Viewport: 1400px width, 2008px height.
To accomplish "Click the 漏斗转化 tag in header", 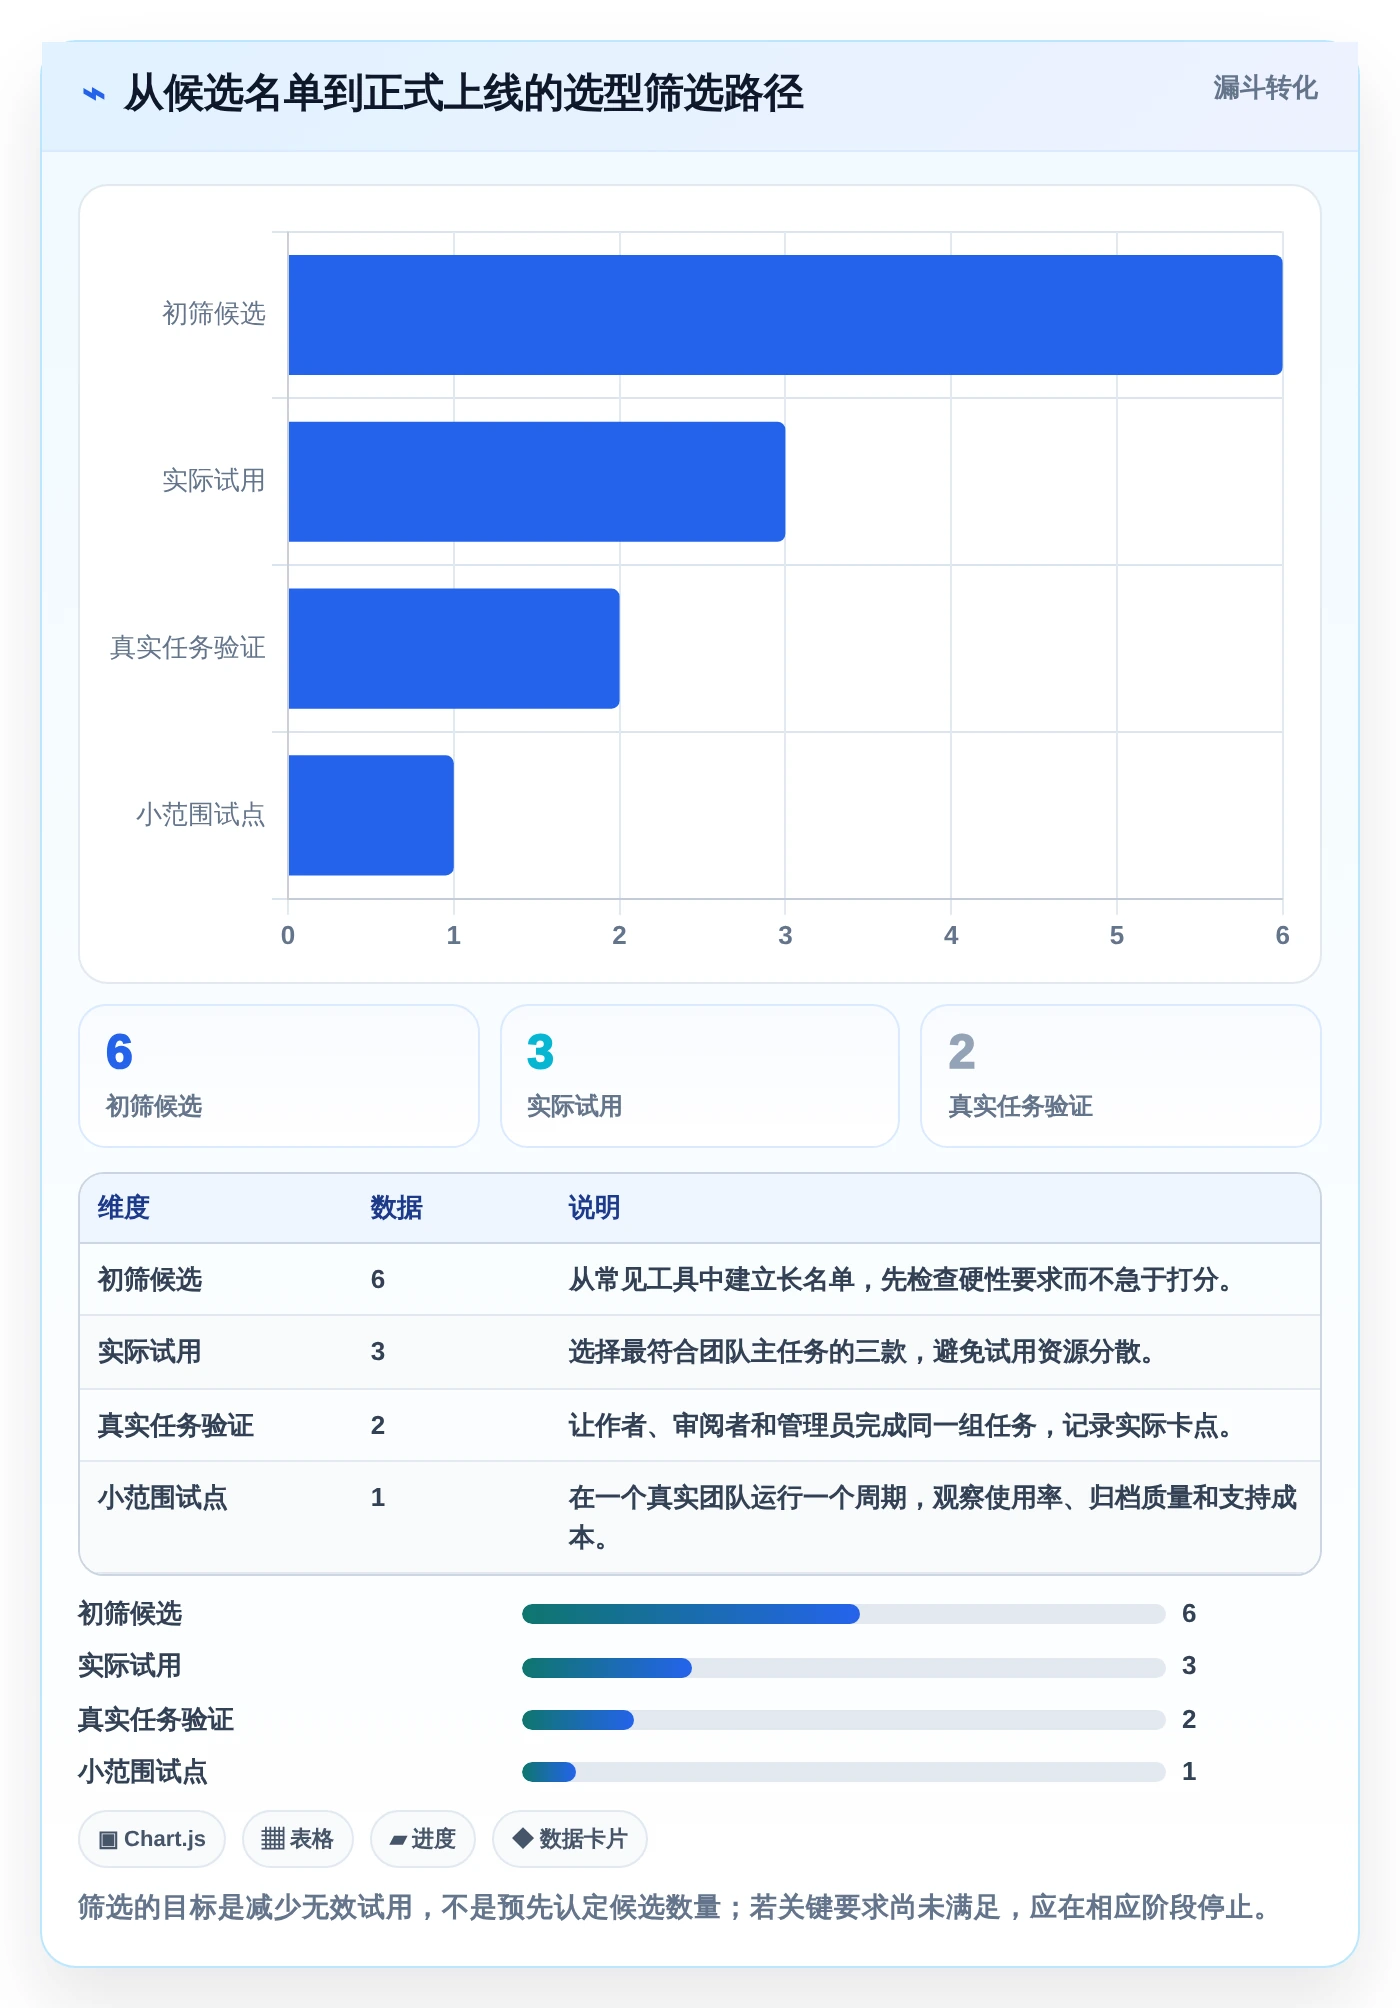I will (x=1265, y=88).
